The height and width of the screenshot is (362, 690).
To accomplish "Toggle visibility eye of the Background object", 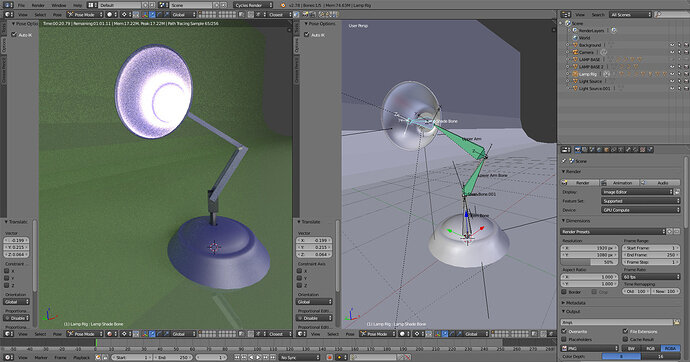I will [x=672, y=45].
